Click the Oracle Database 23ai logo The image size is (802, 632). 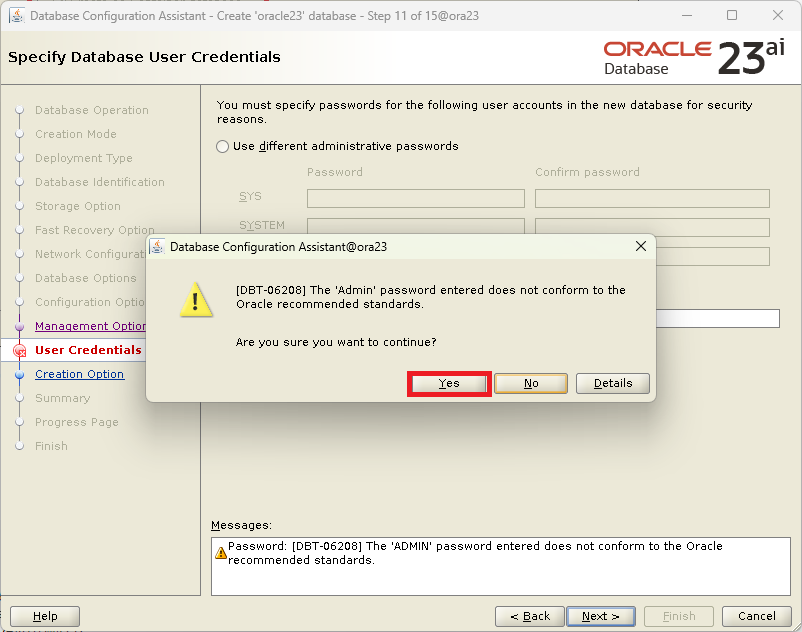(694, 58)
